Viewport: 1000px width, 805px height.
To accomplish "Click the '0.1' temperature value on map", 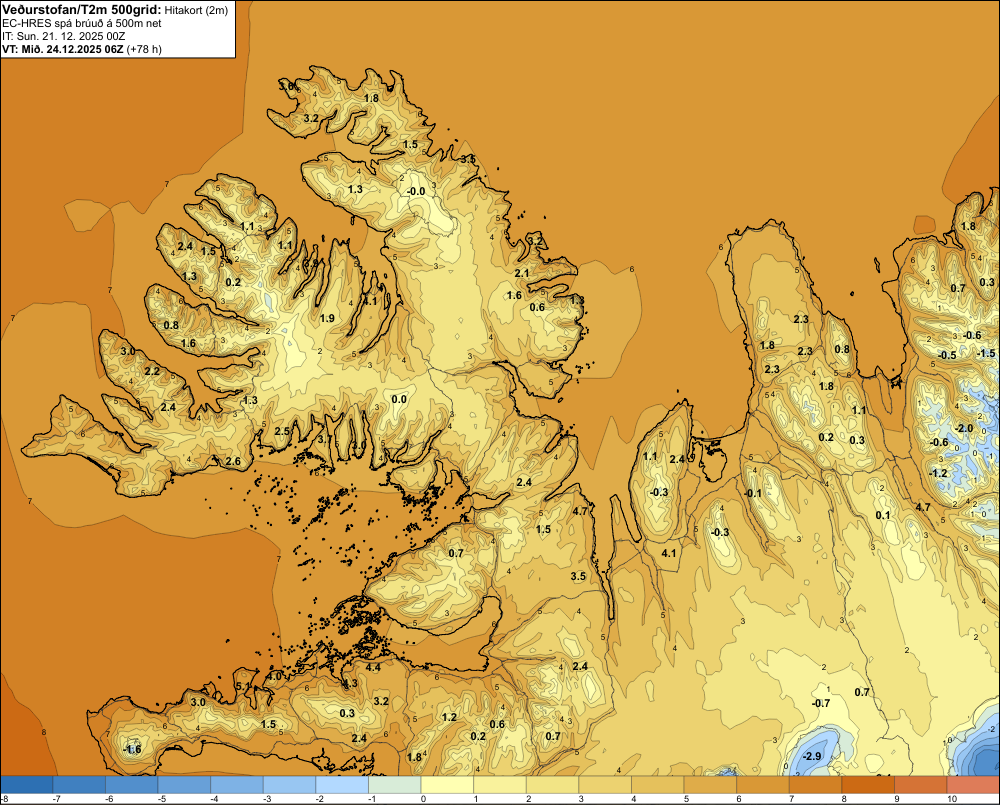I will pyautogui.click(x=883, y=515).
